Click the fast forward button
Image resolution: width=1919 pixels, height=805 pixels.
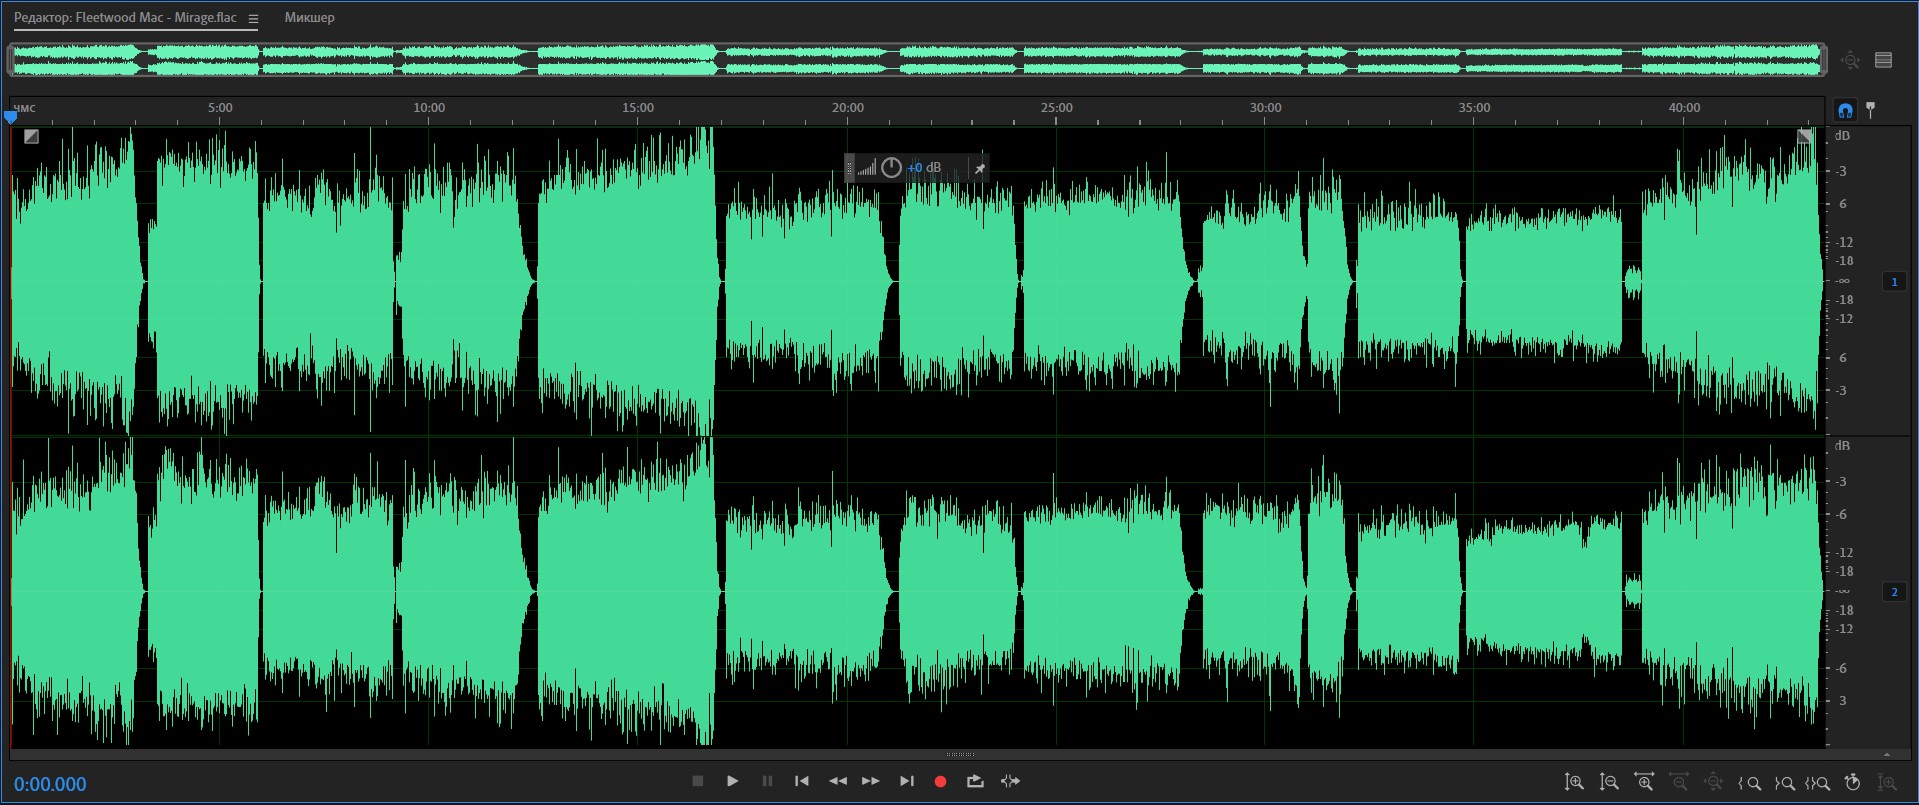(x=871, y=781)
